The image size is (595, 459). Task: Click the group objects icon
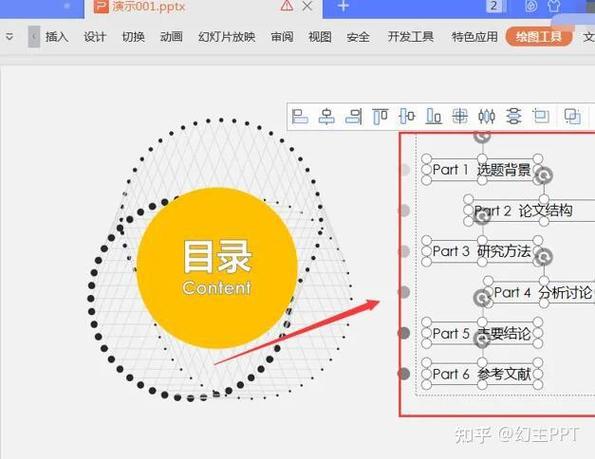(x=541, y=116)
